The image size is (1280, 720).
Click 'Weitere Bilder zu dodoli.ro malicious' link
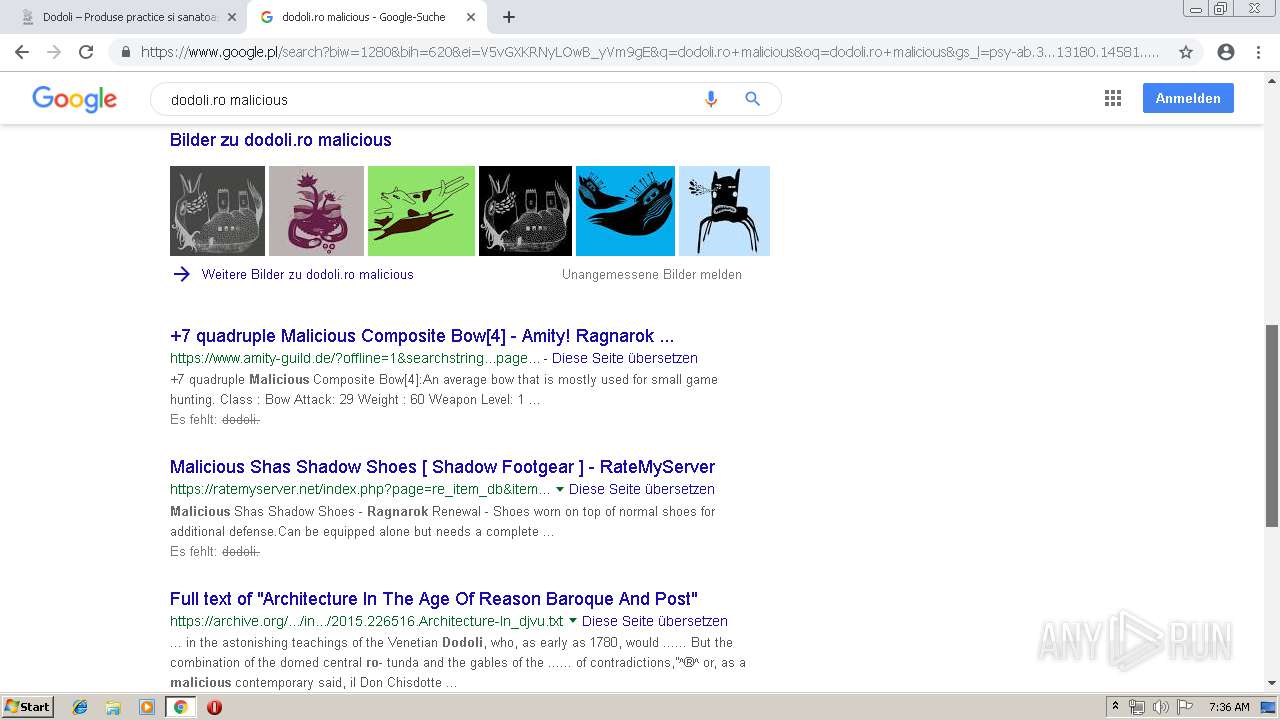tap(308, 274)
